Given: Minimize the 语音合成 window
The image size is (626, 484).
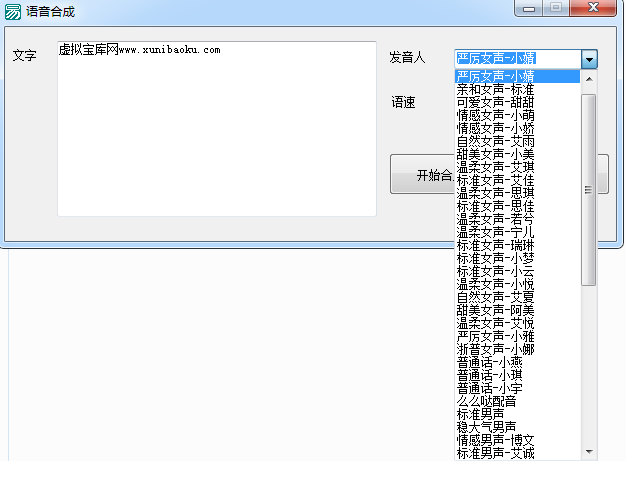Looking at the screenshot, I should click(529, 8).
